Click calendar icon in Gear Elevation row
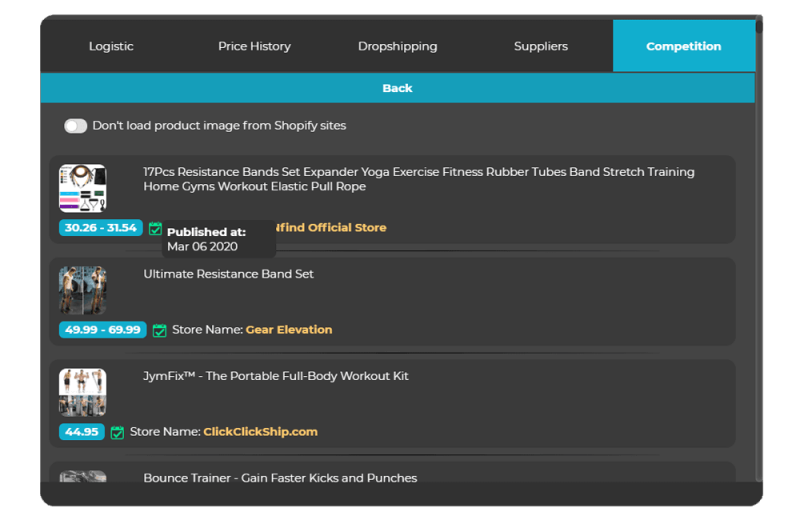The image size is (800, 520). 160,330
